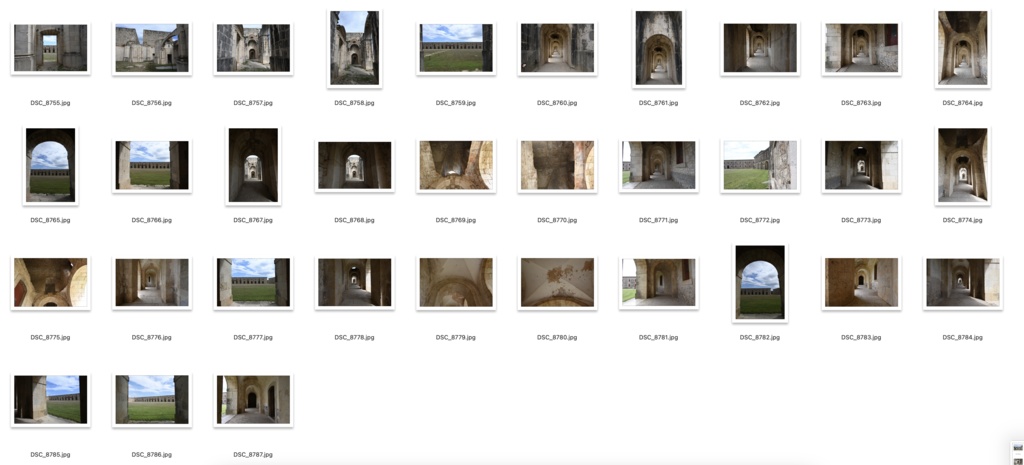Select the DSC_8780.jpg thumbnail
Image resolution: width=1024 pixels, height=465 pixels.
tap(557, 282)
